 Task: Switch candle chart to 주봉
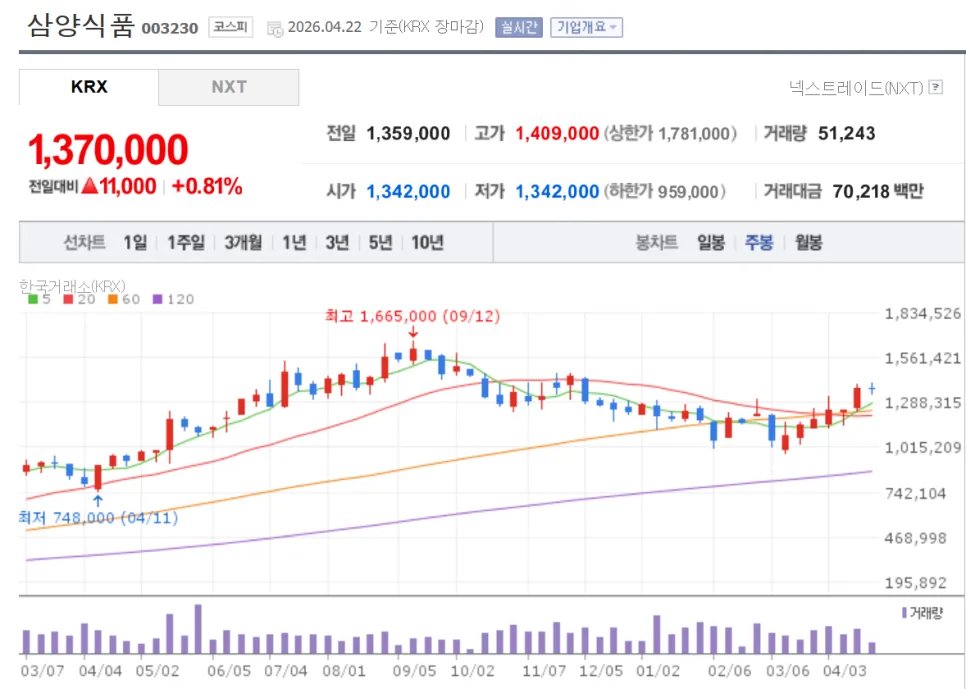pyautogui.click(x=758, y=243)
